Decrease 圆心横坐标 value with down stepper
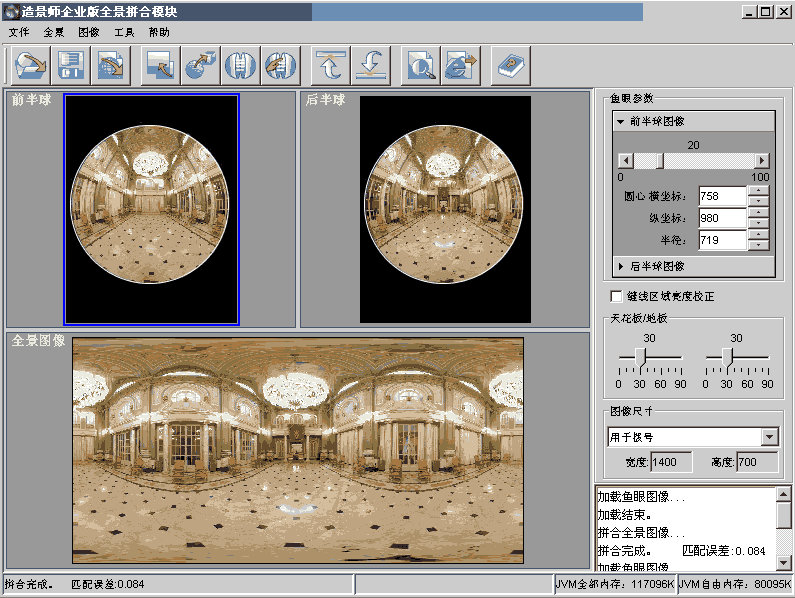 click(758, 201)
